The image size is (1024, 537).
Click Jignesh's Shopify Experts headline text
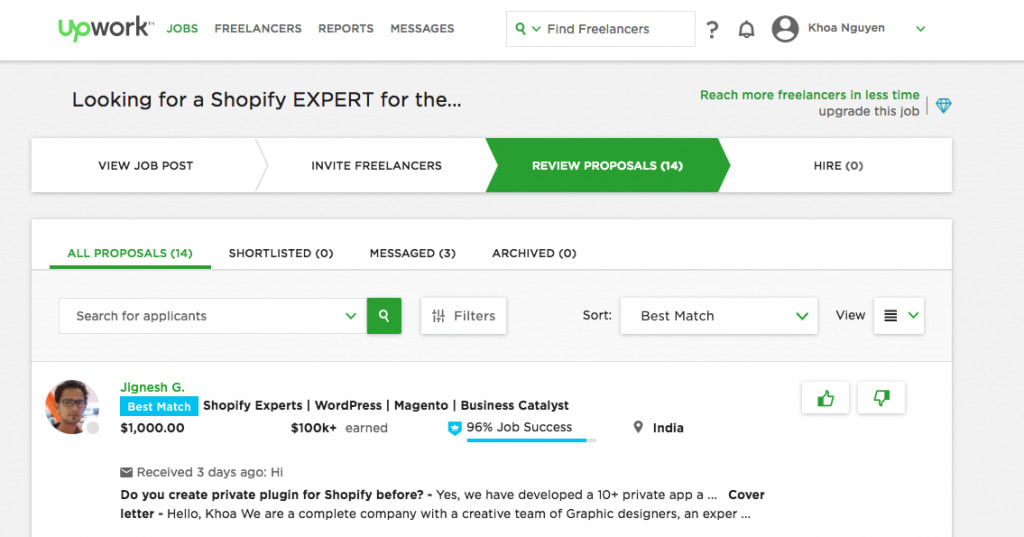pos(386,405)
